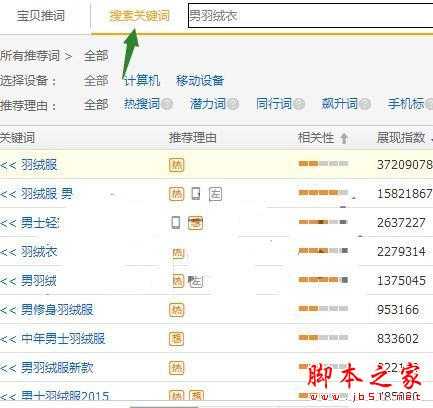Click the value 1375045
Image resolution: width=433 pixels, height=408 pixels.
(401, 281)
